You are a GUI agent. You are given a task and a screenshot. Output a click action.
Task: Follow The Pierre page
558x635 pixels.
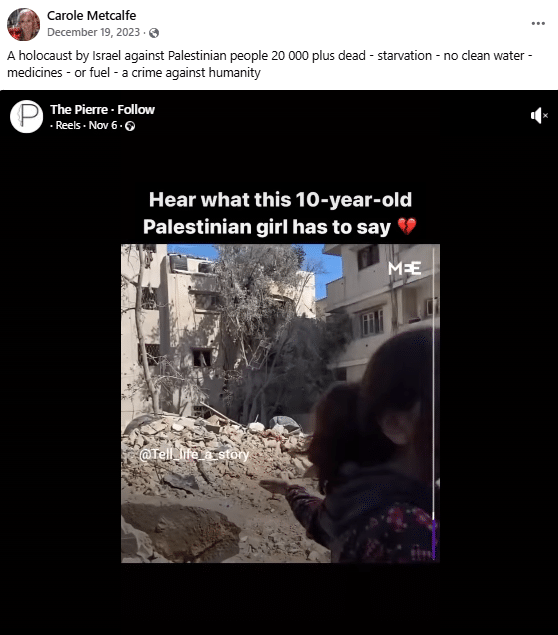coord(136,109)
